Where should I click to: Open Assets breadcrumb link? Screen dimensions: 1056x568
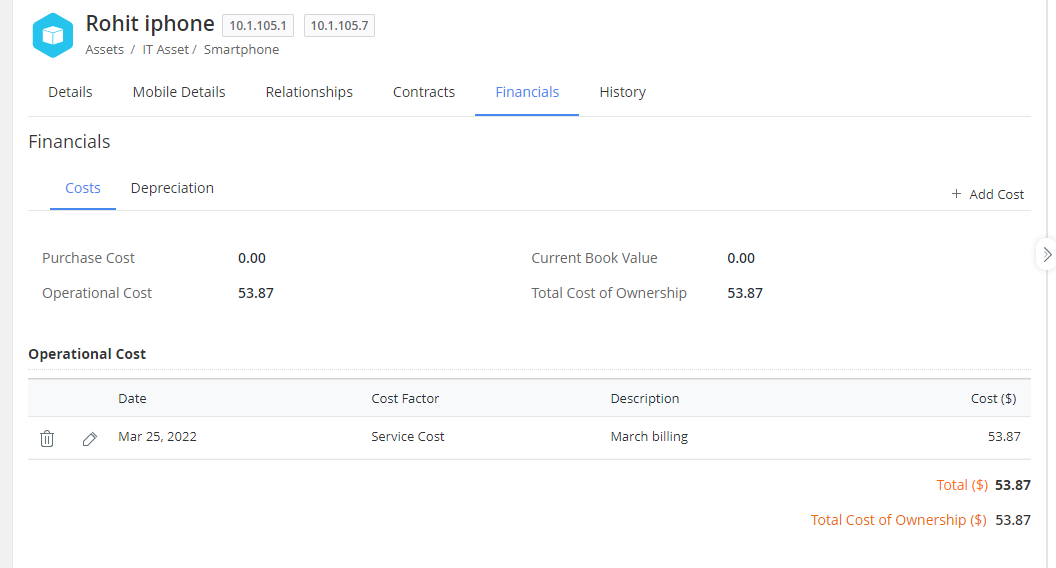coord(104,49)
